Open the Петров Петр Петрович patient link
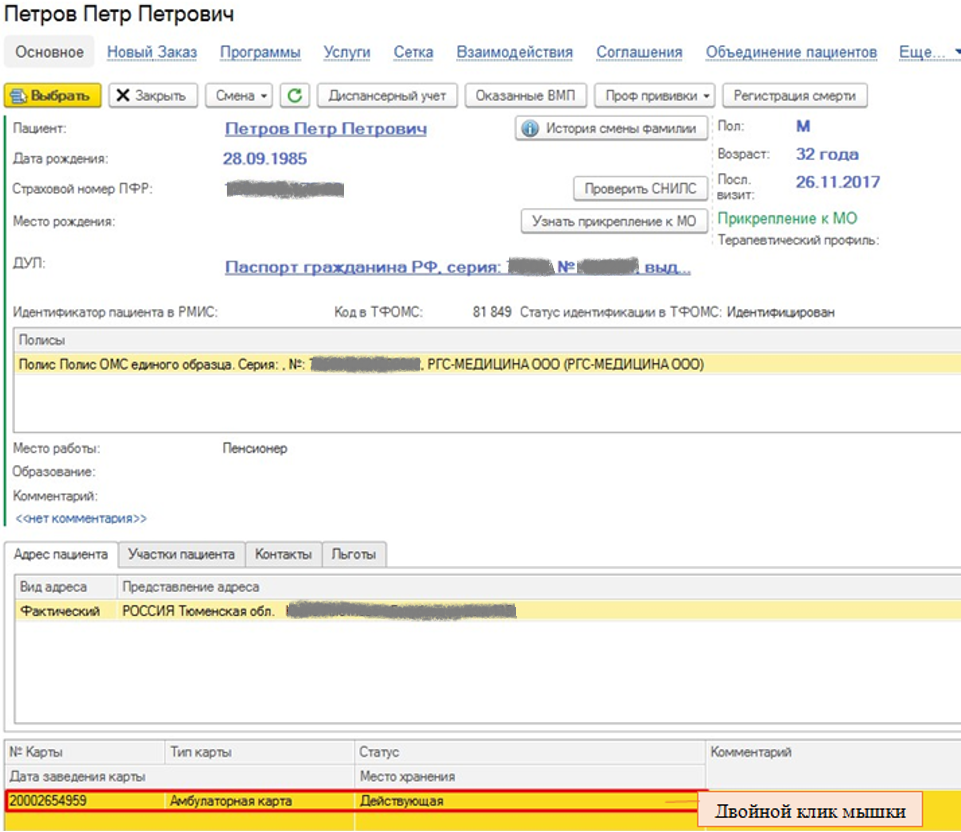 pyautogui.click(x=326, y=129)
